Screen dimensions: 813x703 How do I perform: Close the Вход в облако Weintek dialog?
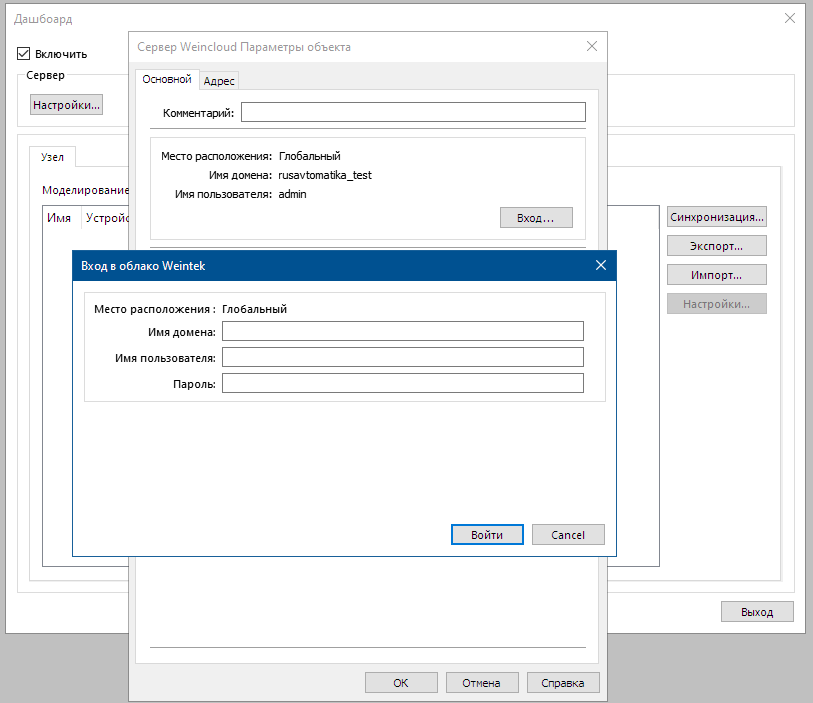tap(601, 265)
